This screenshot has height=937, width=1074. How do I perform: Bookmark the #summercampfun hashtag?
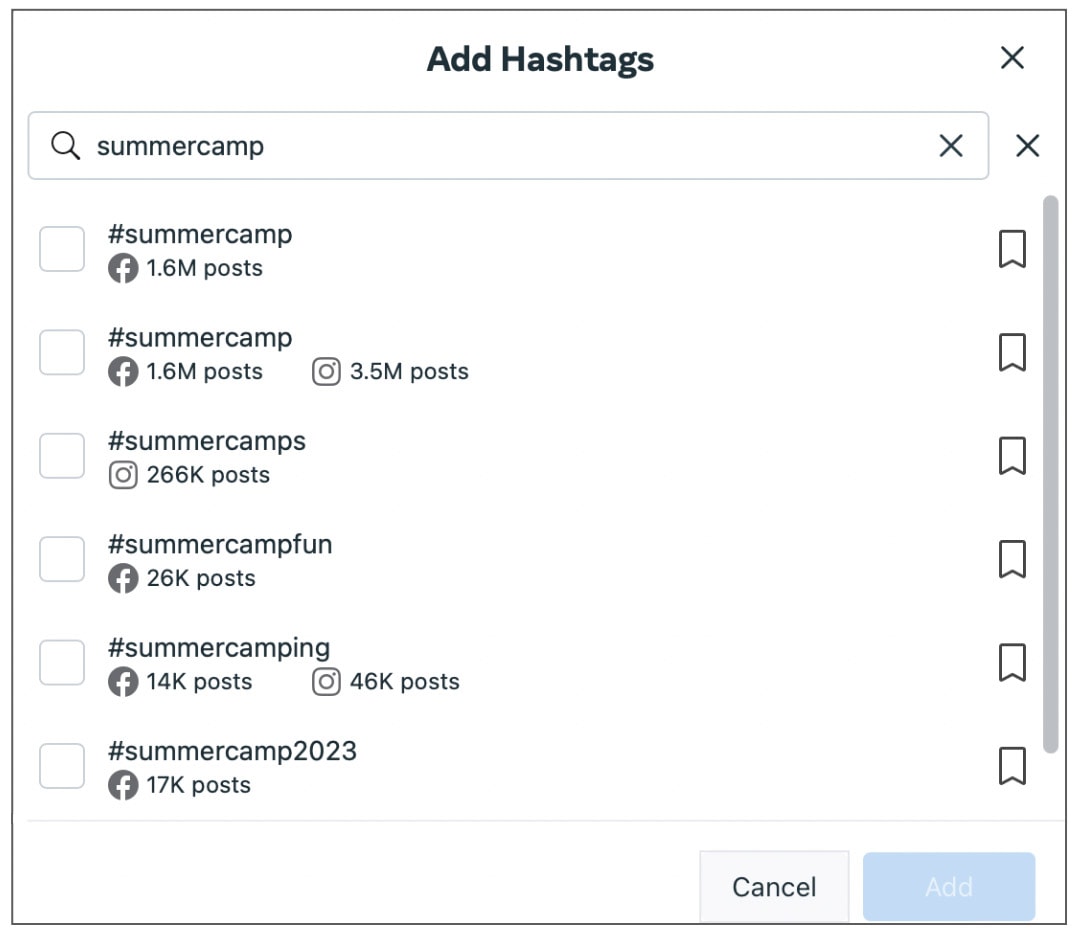pyautogui.click(x=1012, y=559)
